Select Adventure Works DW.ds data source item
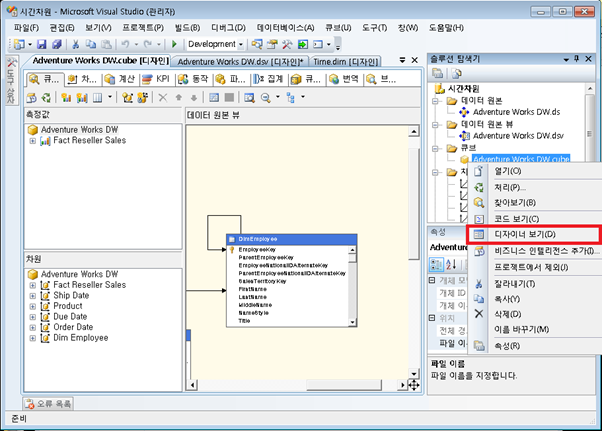 516,112
